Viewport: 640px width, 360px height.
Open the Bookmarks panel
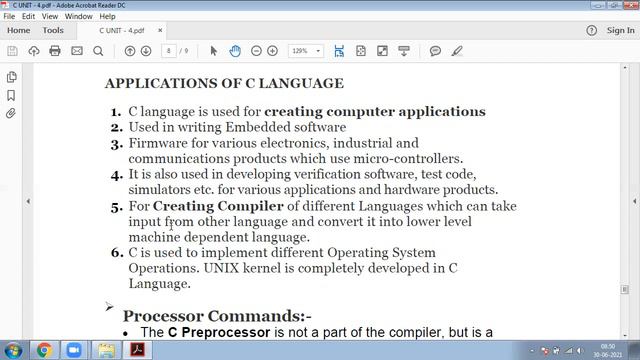pos(11,96)
